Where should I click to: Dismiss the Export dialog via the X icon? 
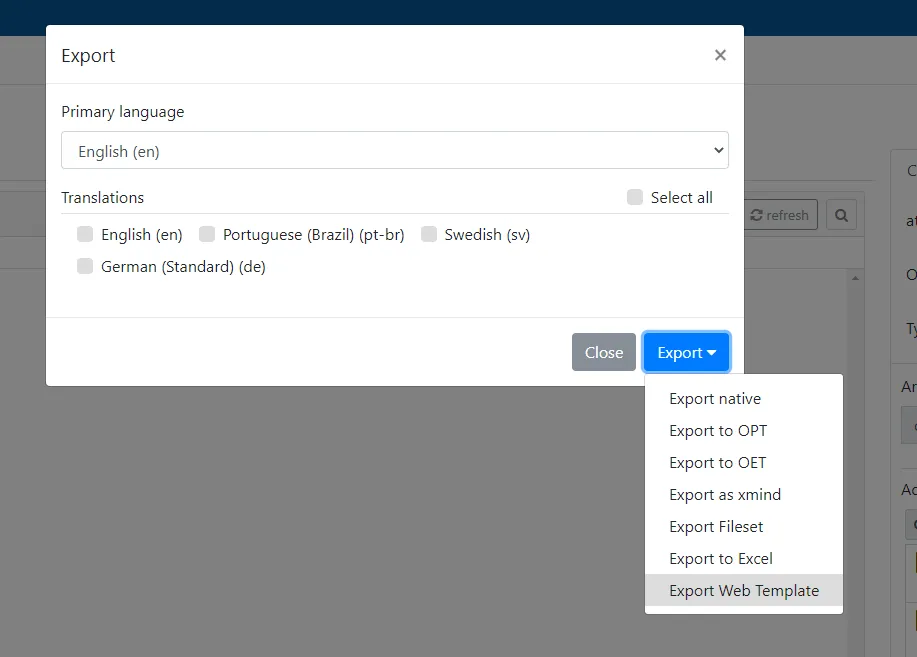tap(719, 55)
